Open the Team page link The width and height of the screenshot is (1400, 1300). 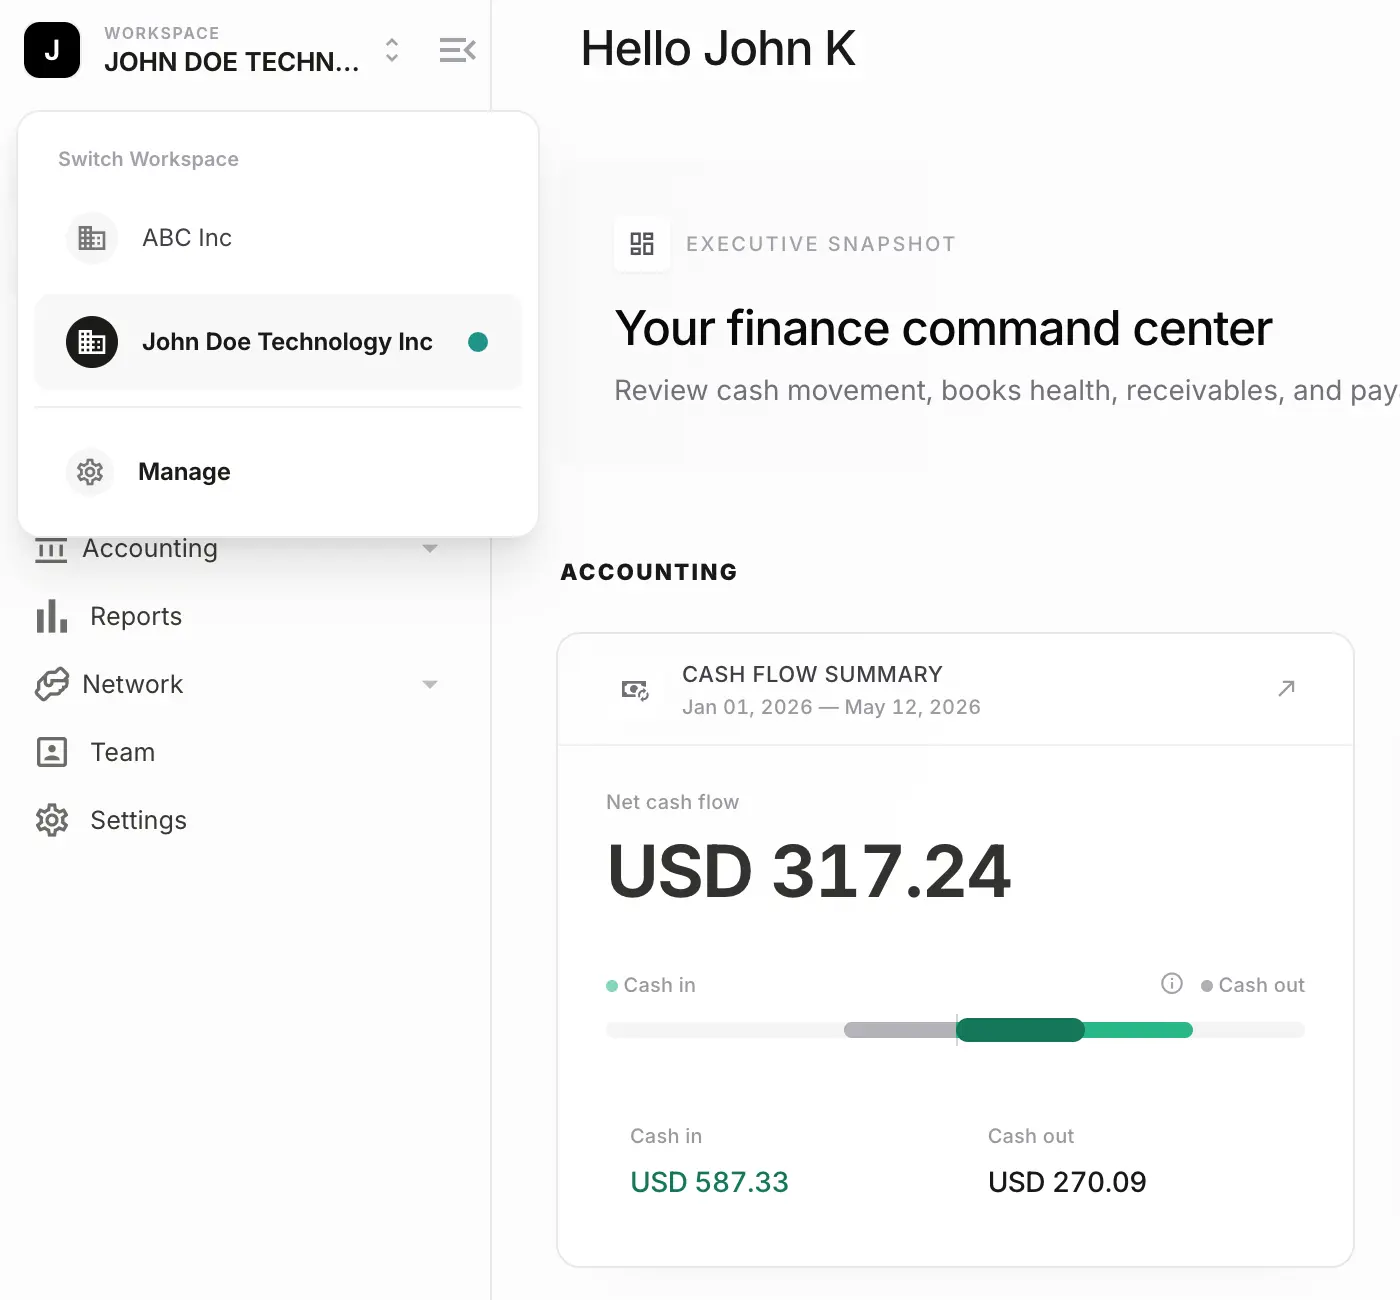[123, 752]
